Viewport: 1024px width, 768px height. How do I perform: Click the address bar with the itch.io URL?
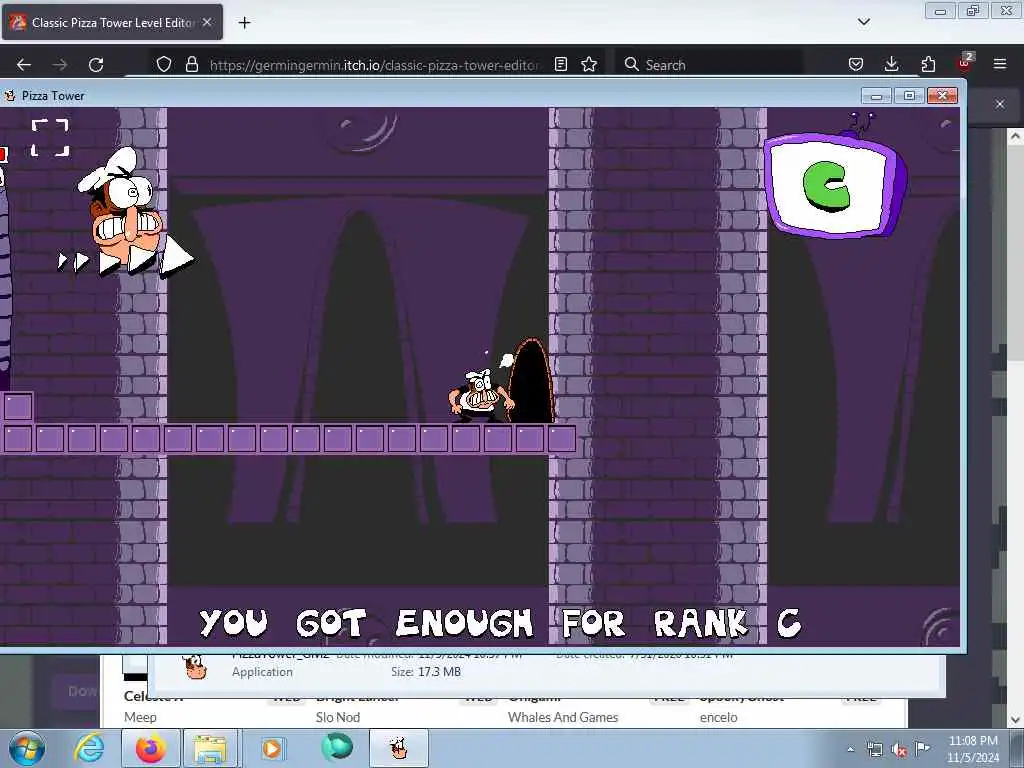(374, 65)
